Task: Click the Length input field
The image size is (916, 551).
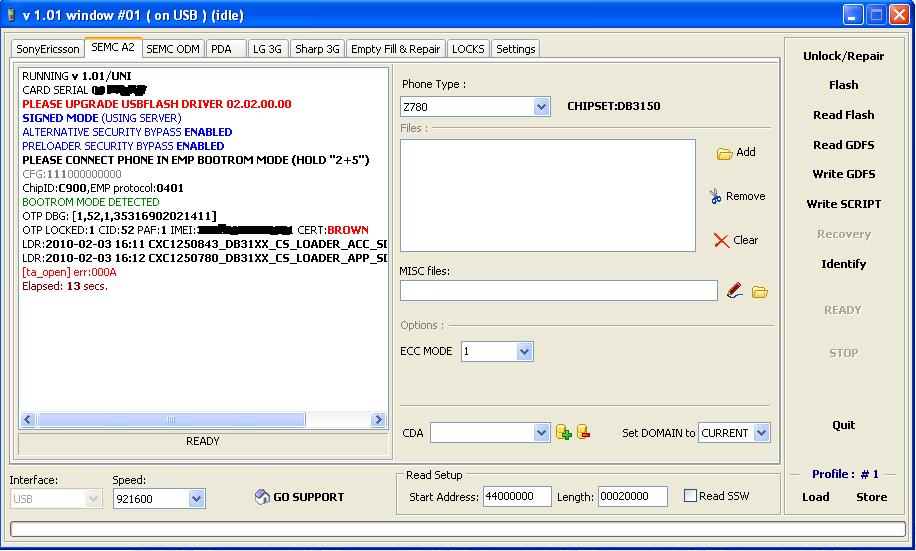Action: pos(633,497)
